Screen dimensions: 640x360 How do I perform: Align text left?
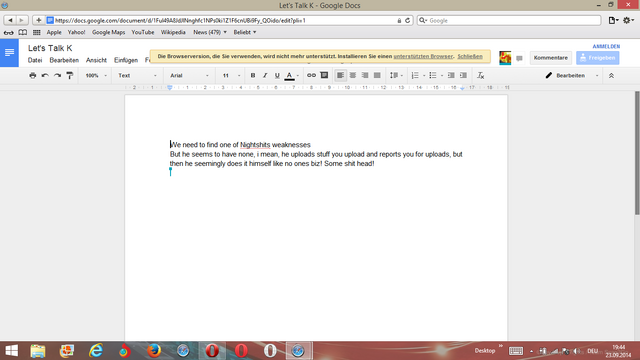(340, 76)
